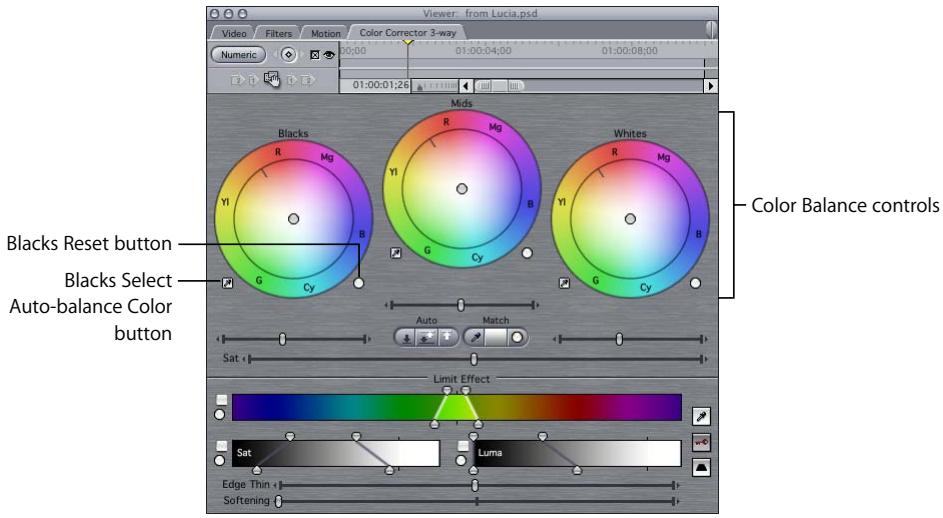Click the top-right hue range handle
The image size is (943, 518).
pyautogui.click(x=465, y=390)
